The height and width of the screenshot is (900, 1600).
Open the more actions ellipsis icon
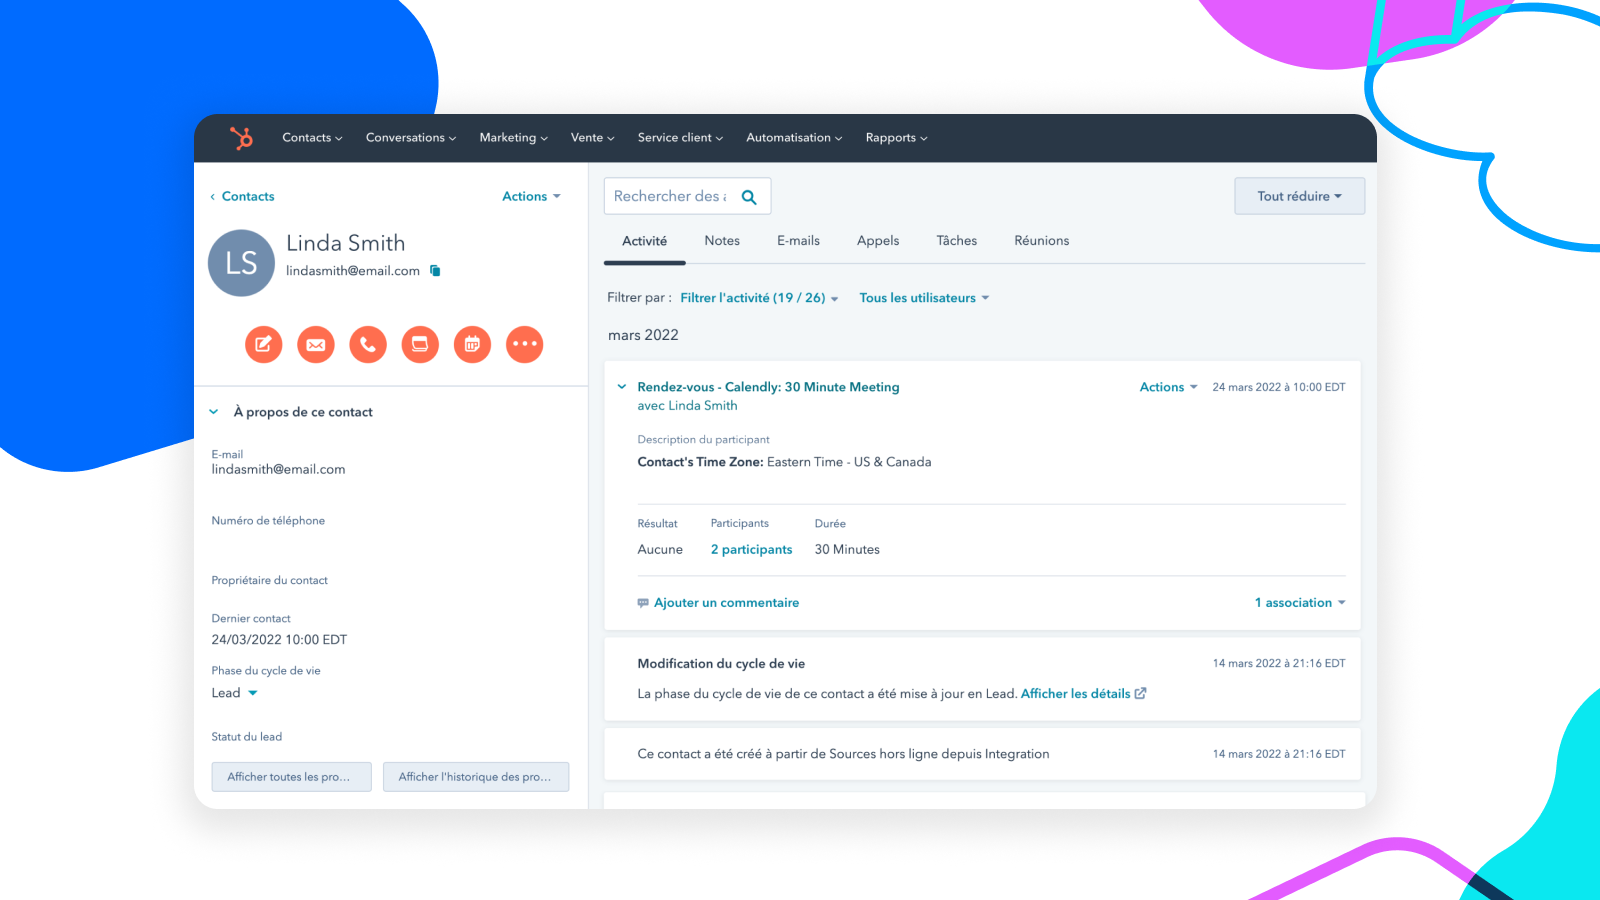pos(524,344)
